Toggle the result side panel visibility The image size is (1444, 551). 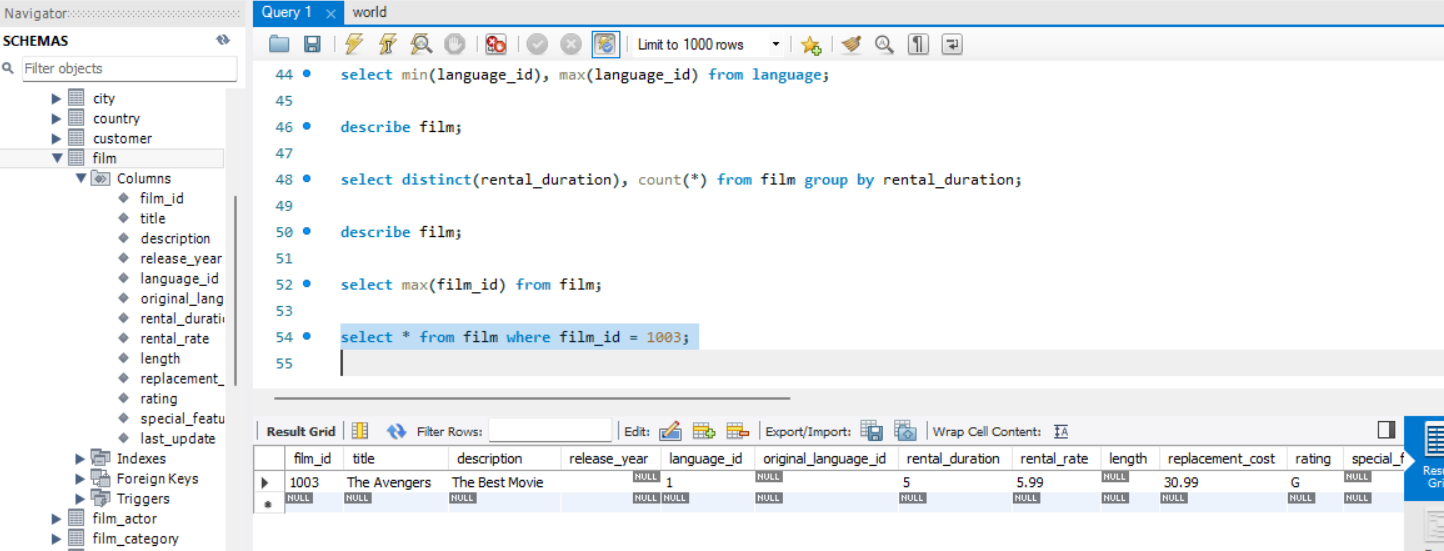pyautogui.click(x=1386, y=429)
